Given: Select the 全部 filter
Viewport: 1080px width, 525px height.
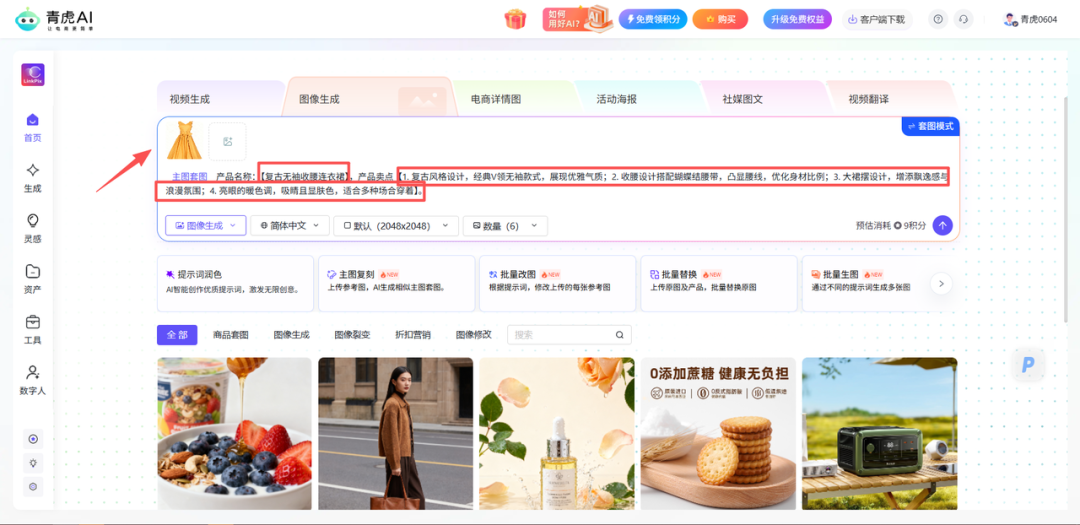Looking at the screenshot, I should [x=177, y=335].
